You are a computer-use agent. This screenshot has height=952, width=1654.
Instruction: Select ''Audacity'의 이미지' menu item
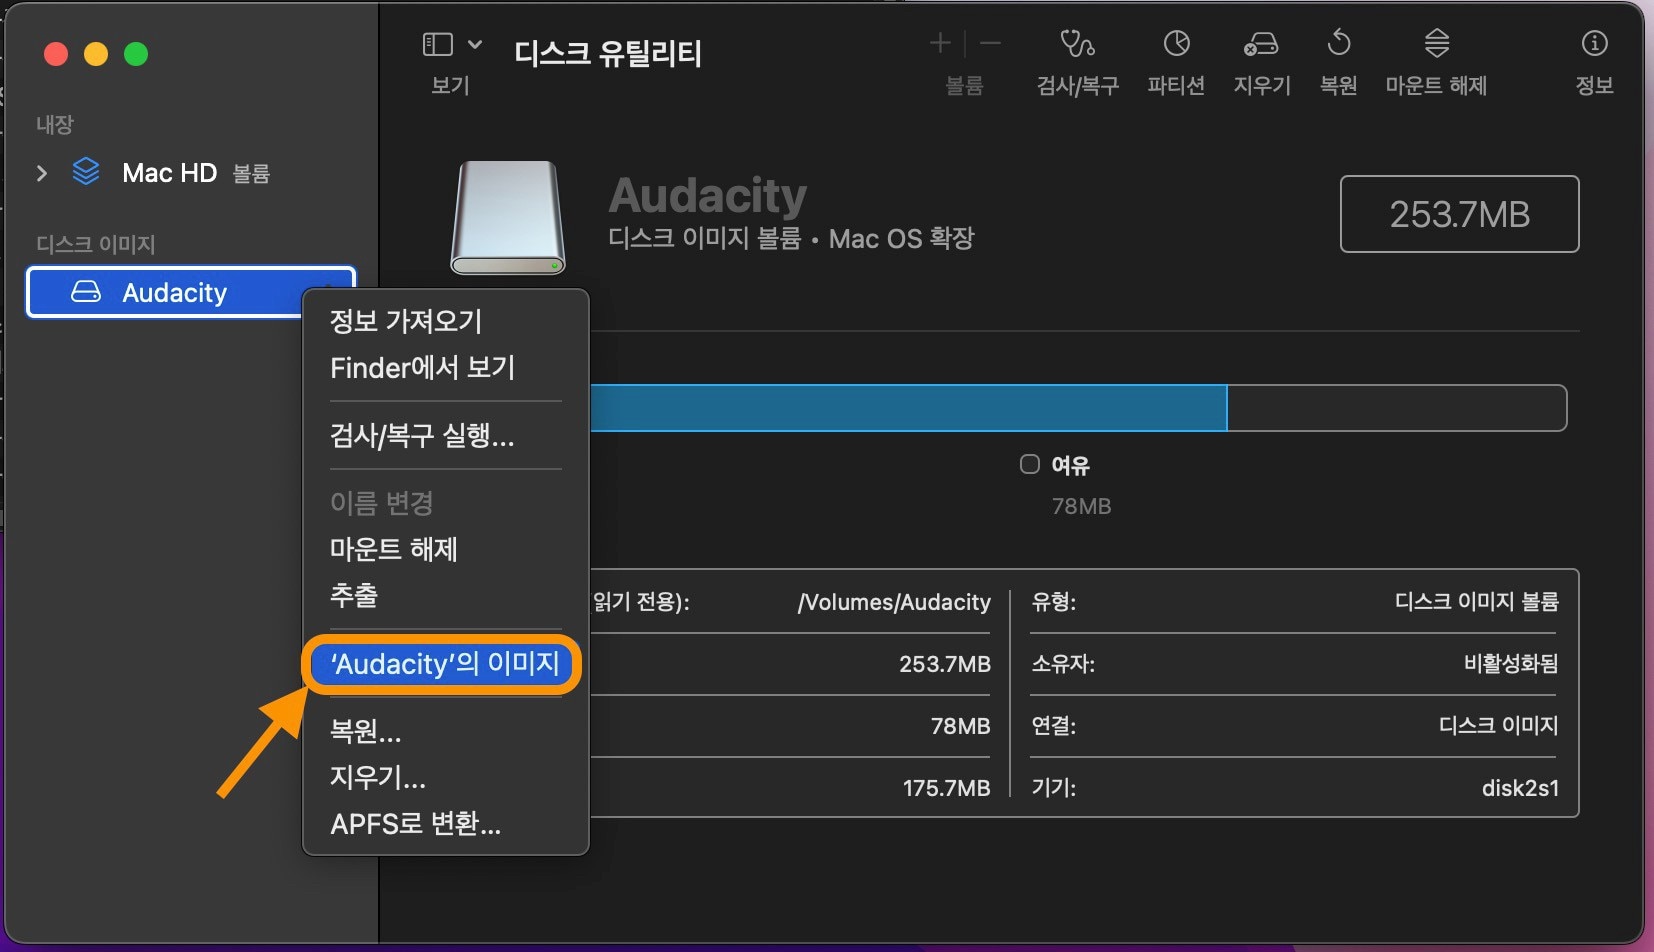446,663
